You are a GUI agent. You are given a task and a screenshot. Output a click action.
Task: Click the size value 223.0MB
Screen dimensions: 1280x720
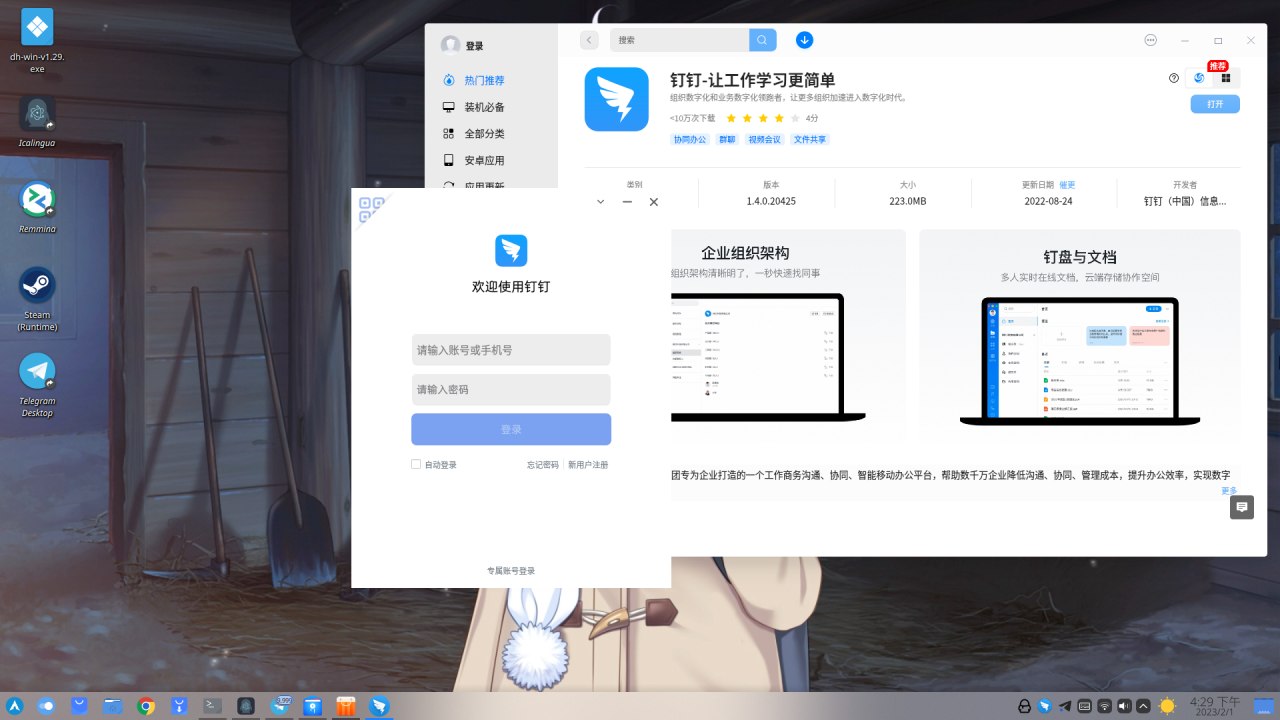coord(907,201)
